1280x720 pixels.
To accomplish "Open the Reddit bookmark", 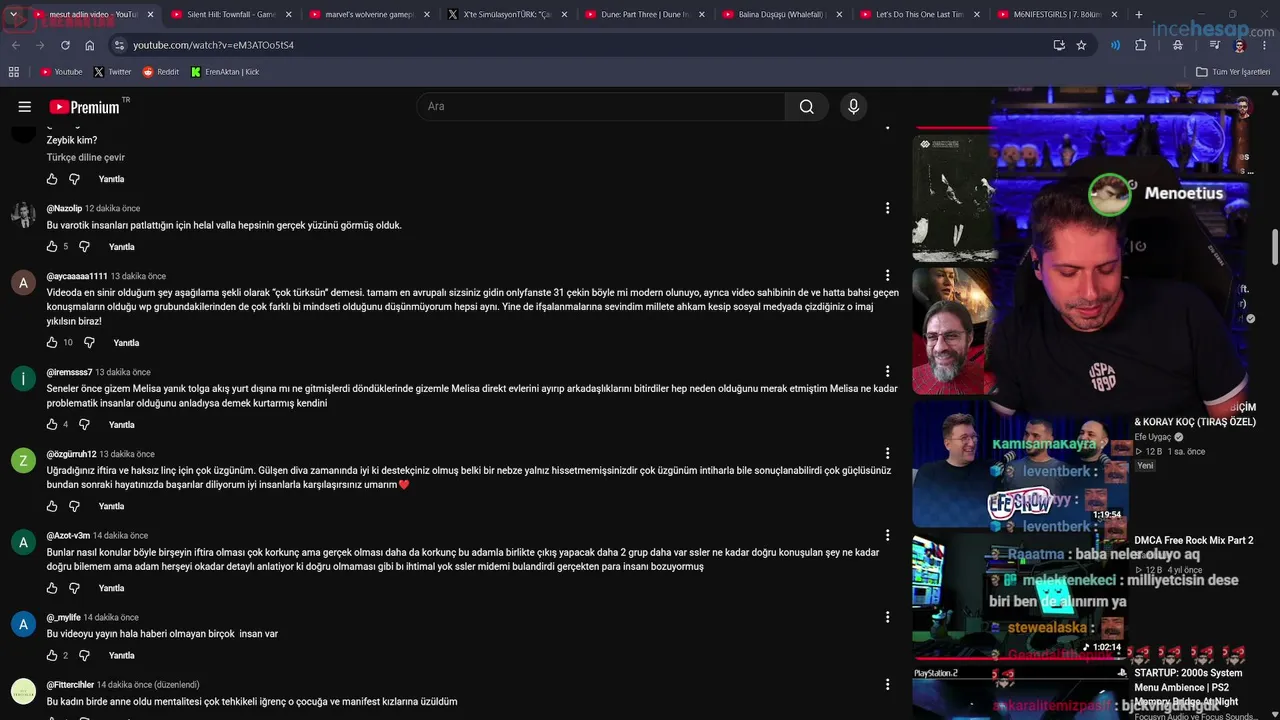I will [x=160, y=72].
